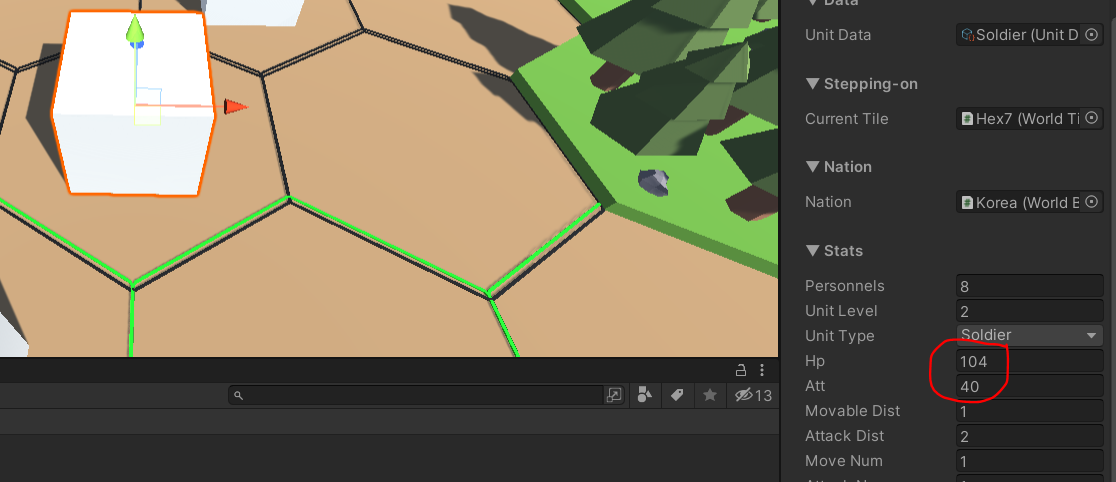1116x482 pixels.
Task: Click the Personnels property label
Action: tap(845, 286)
